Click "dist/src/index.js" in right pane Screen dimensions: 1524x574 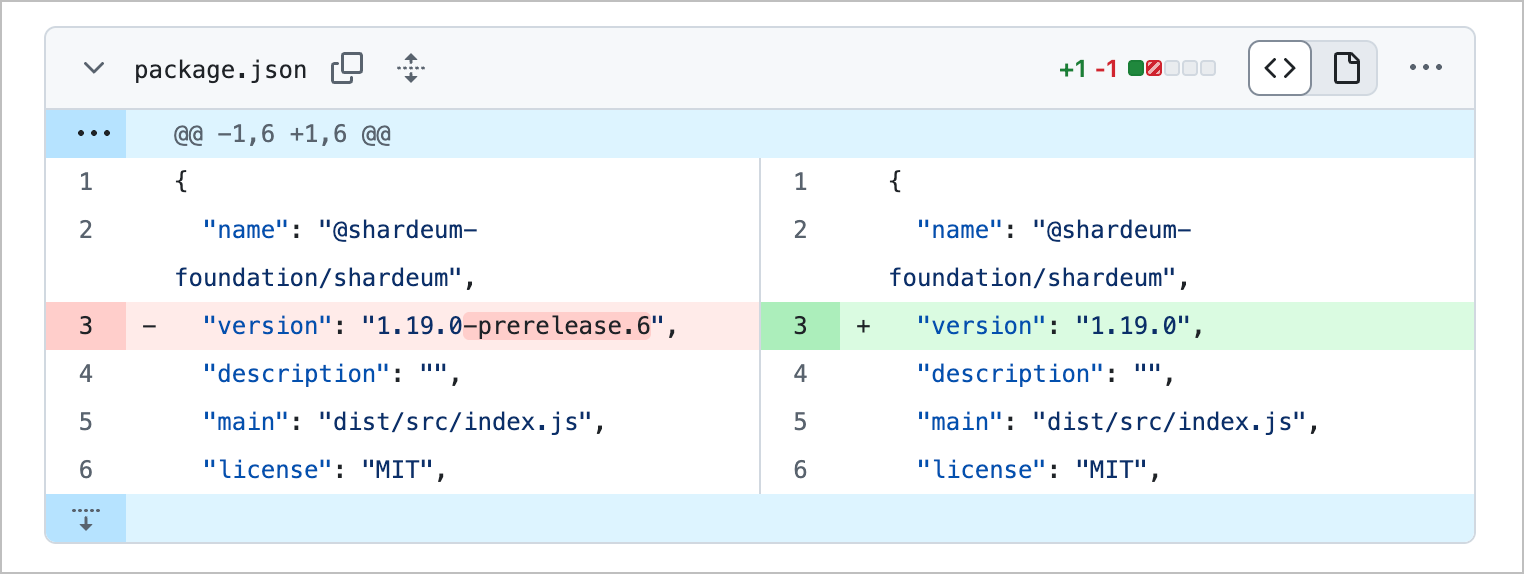(1170, 422)
